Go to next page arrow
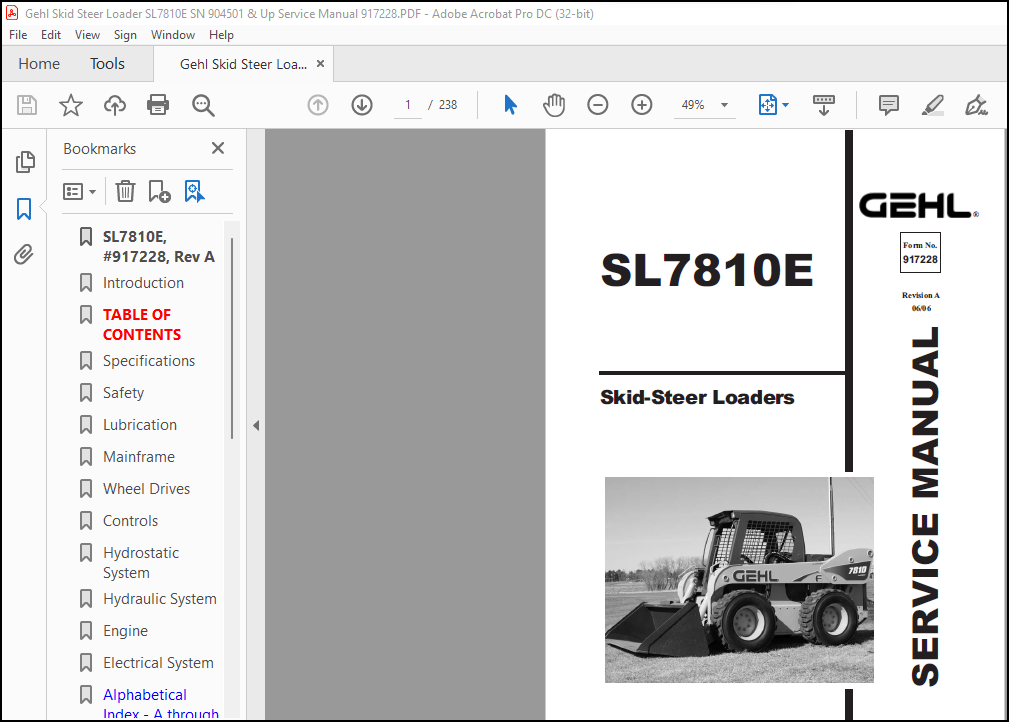Image resolution: width=1009 pixels, height=722 pixels. (362, 105)
